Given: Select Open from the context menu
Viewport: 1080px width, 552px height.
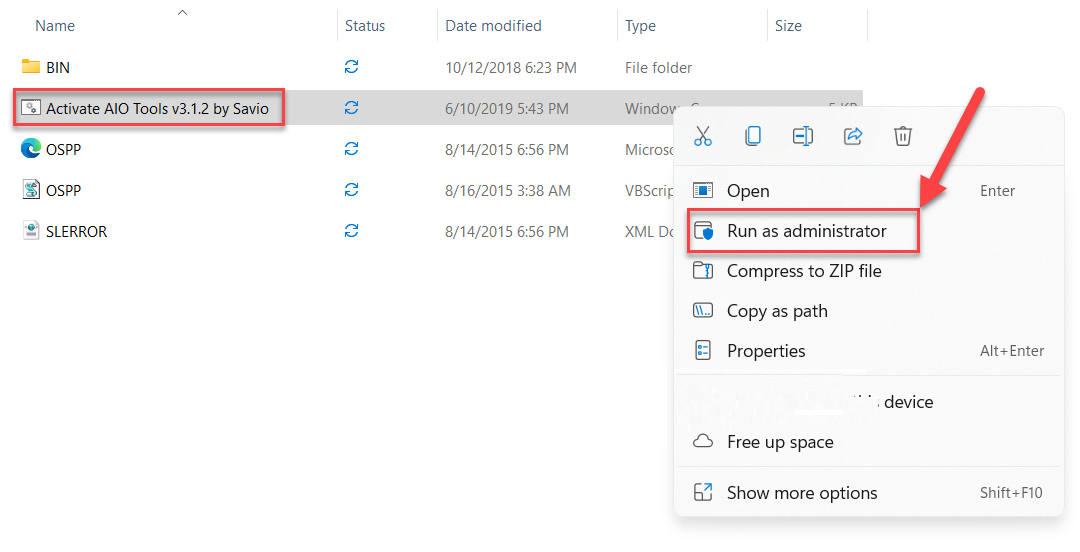Looking at the screenshot, I should click(748, 191).
